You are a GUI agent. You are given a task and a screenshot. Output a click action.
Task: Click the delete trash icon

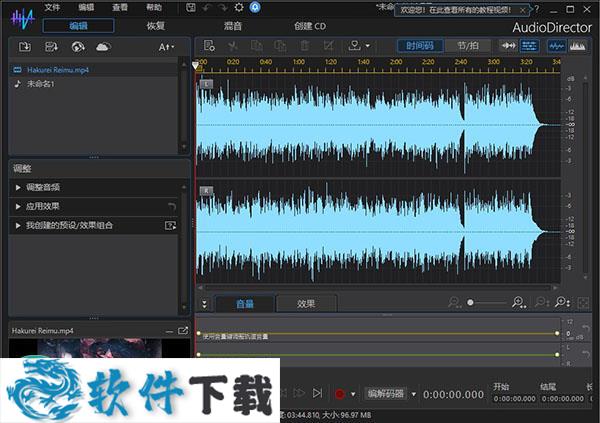(x=305, y=46)
